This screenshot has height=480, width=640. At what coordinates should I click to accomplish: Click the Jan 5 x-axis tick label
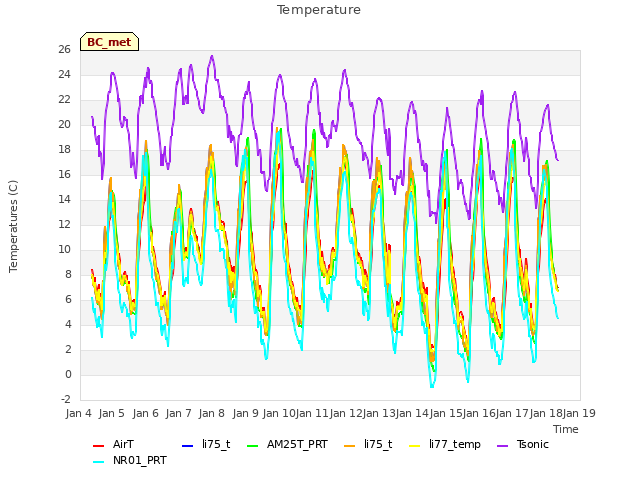click(111, 413)
